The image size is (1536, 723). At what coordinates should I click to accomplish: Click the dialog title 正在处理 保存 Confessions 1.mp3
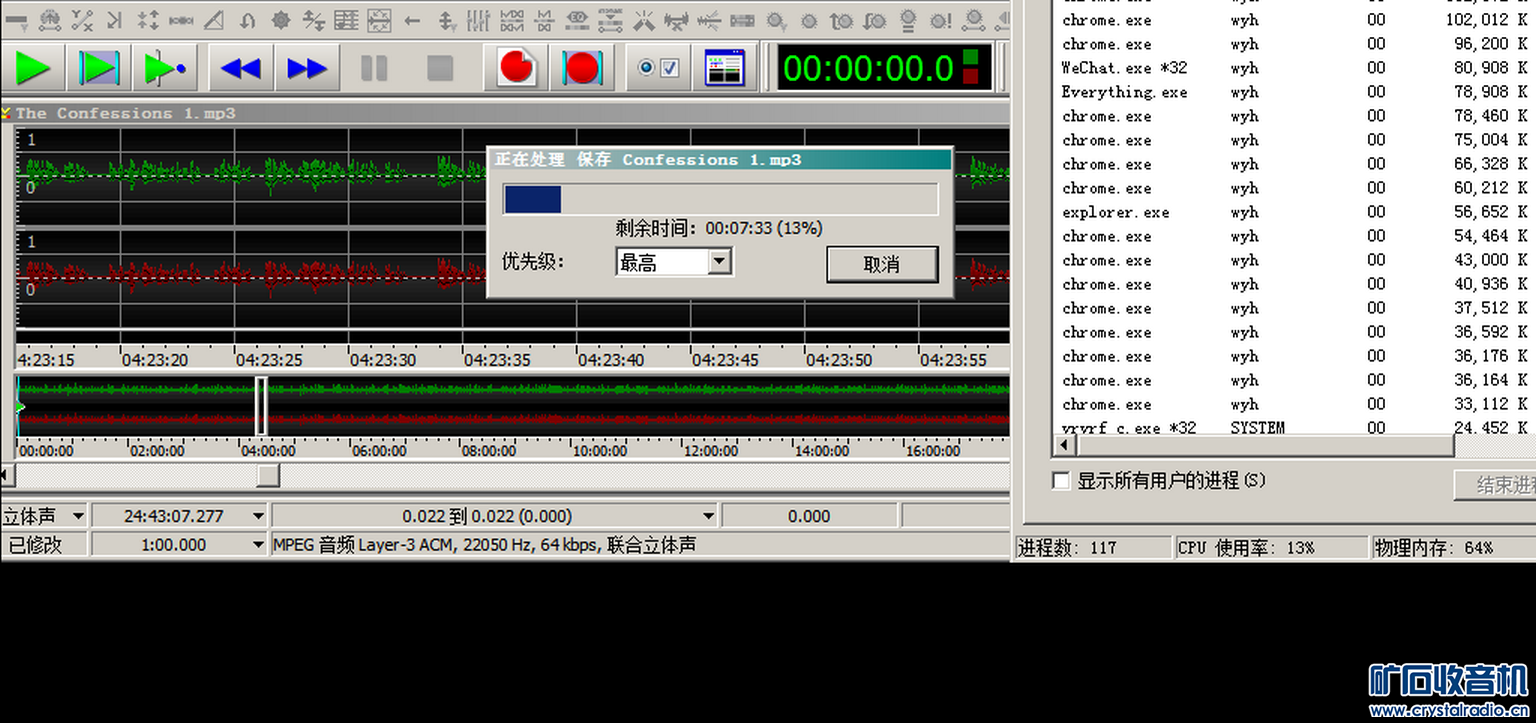click(648, 159)
